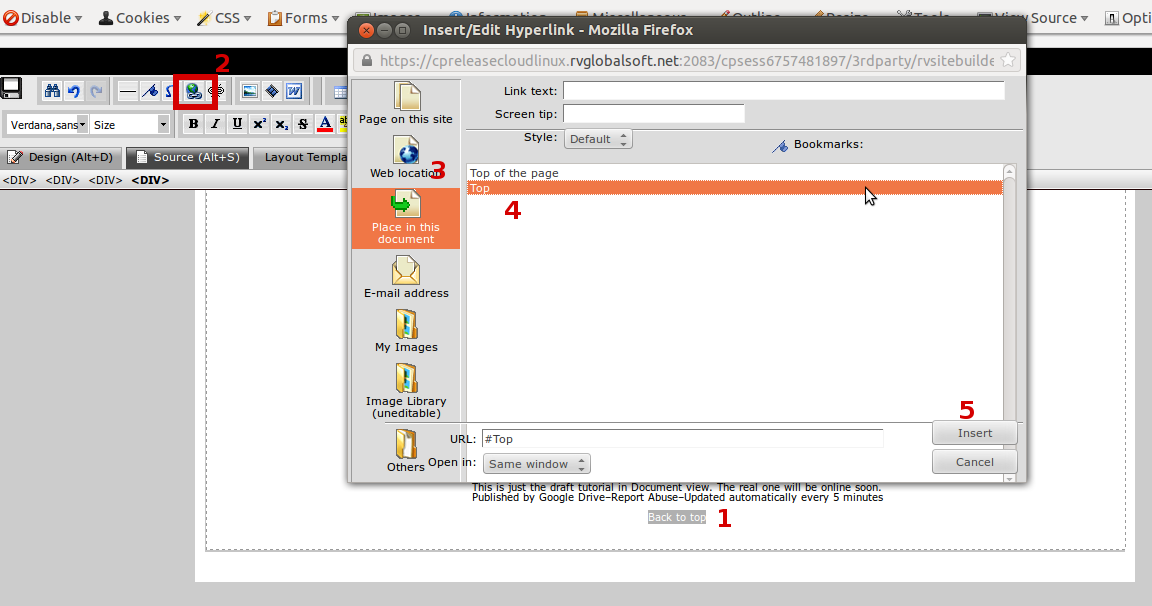Switch to the Design (Alt+D) tab
Viewport: 1152px width, 606px height.
click(61, 157)
